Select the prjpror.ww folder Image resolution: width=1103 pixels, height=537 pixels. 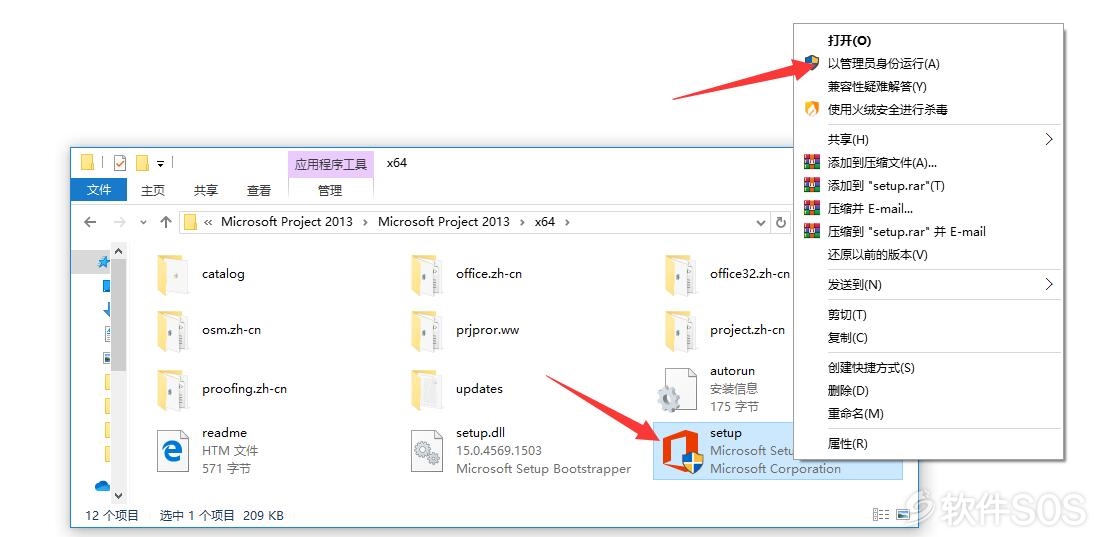466,330
